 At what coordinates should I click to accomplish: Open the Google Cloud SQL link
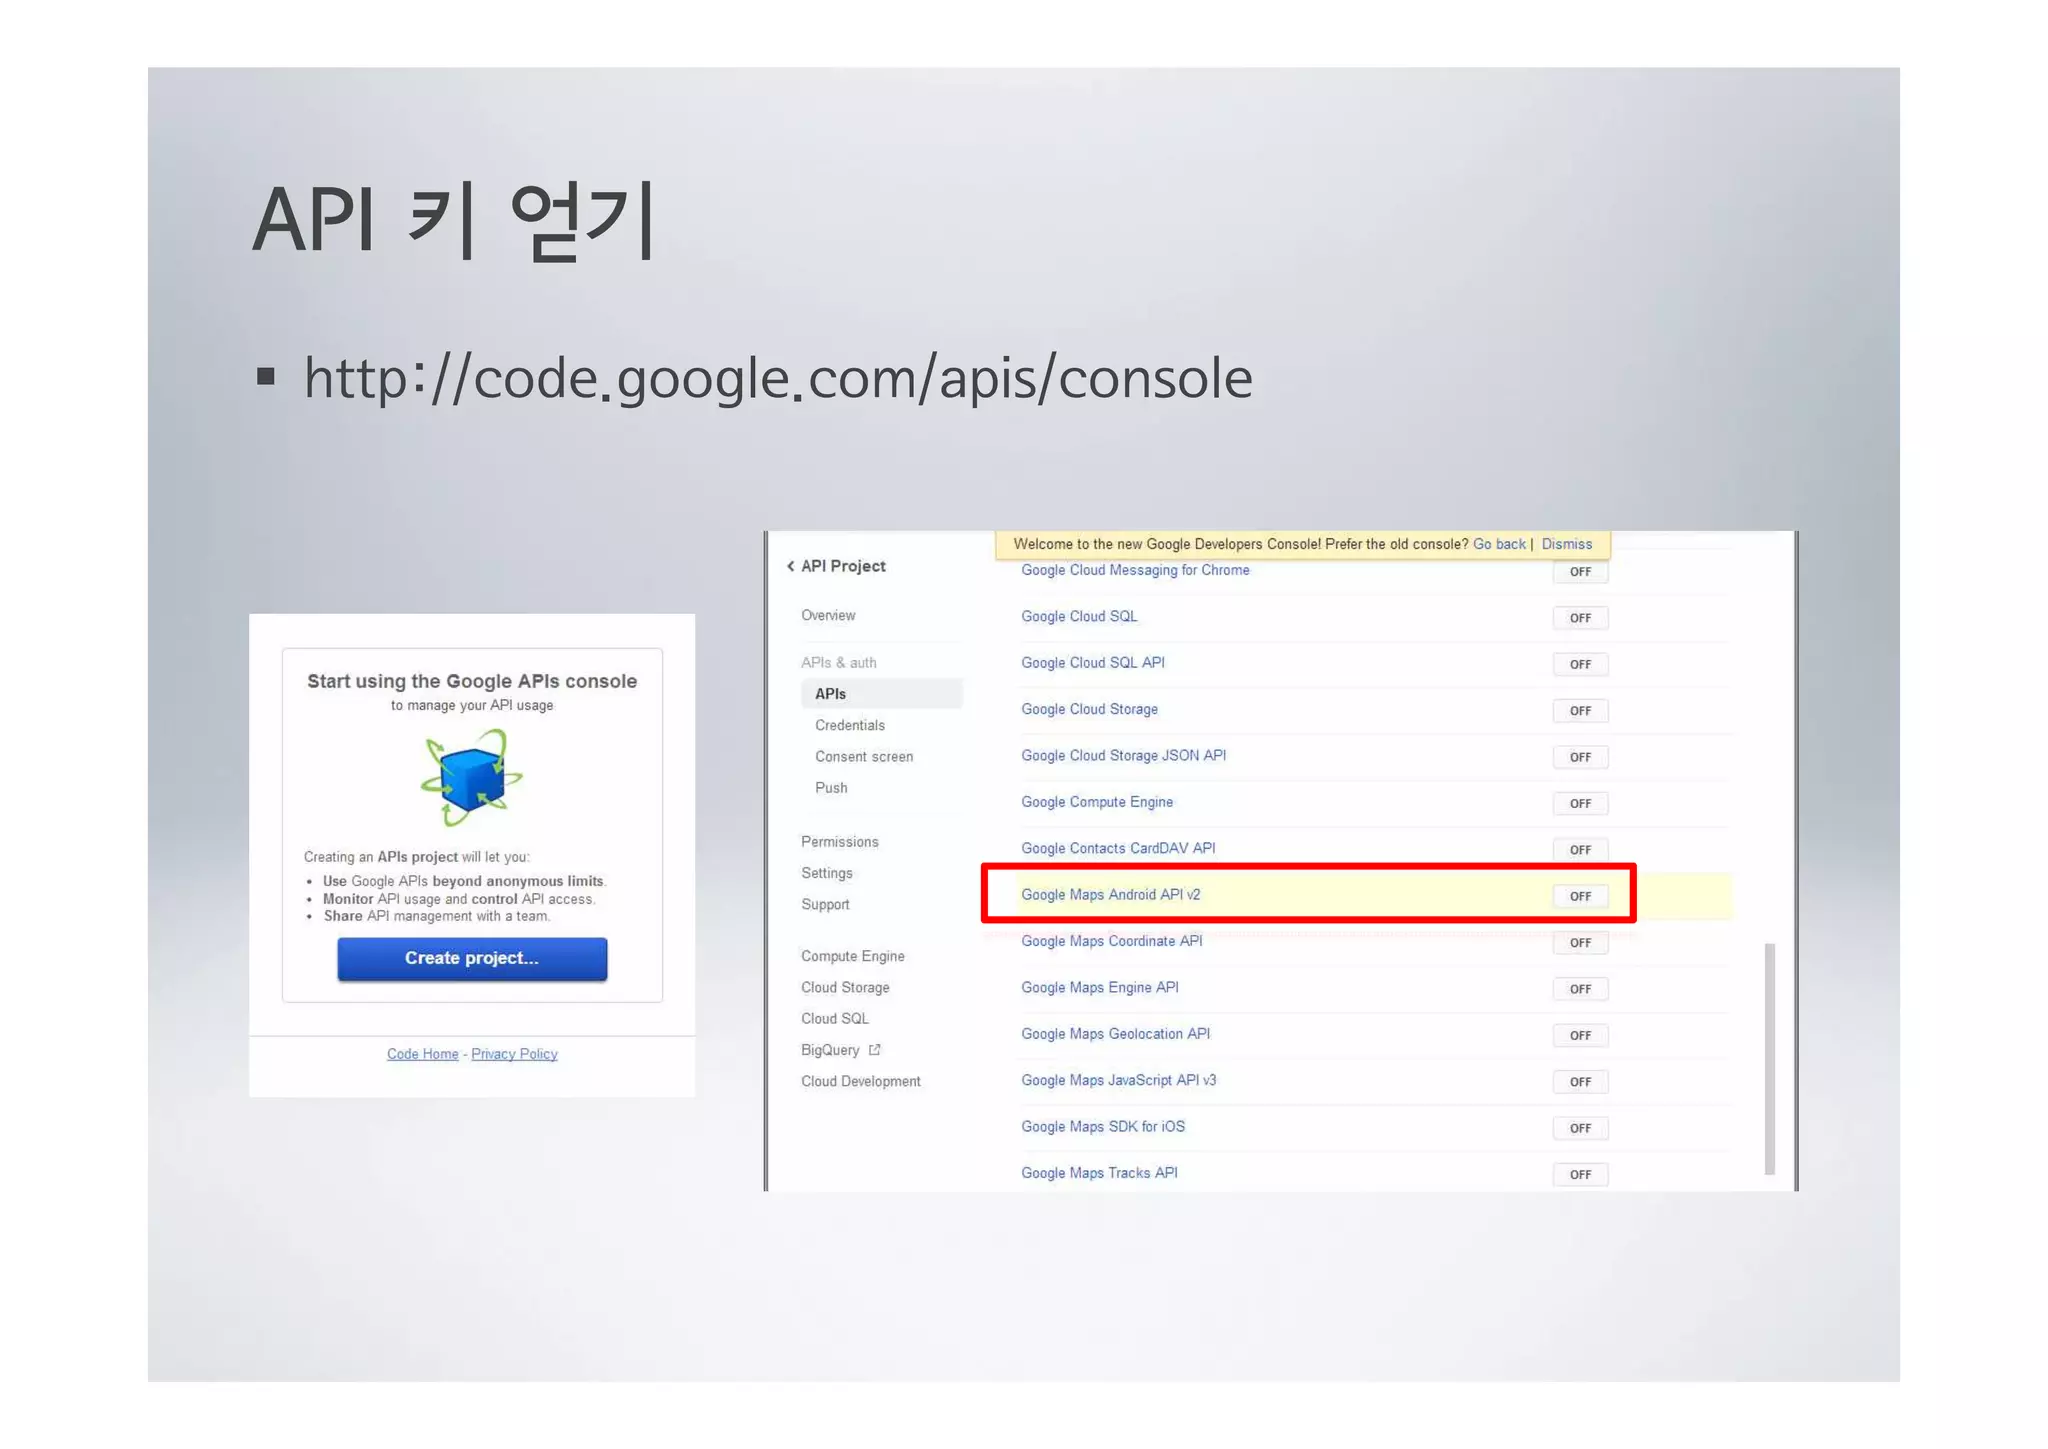tap(1079, 616)
